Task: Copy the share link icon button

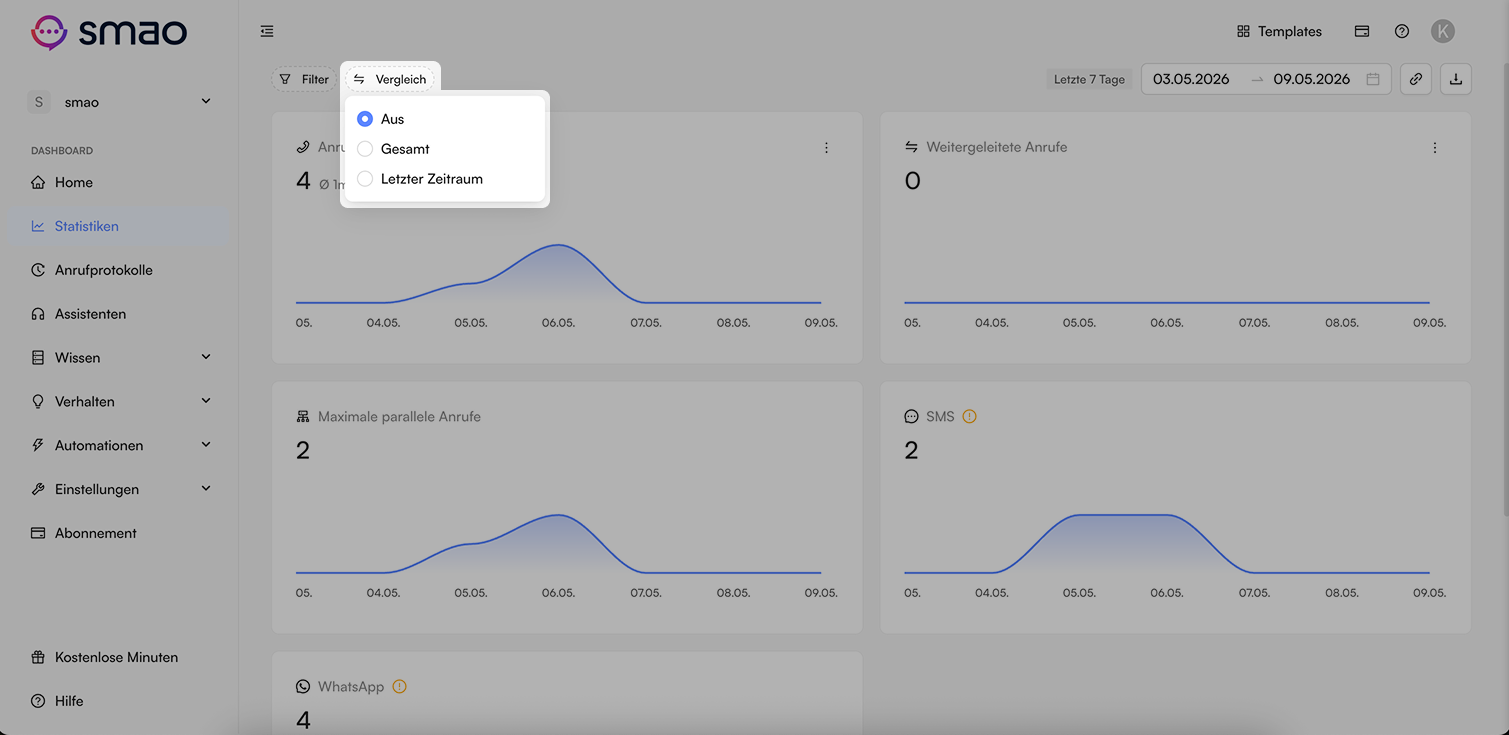Action: coord(1416,79)
